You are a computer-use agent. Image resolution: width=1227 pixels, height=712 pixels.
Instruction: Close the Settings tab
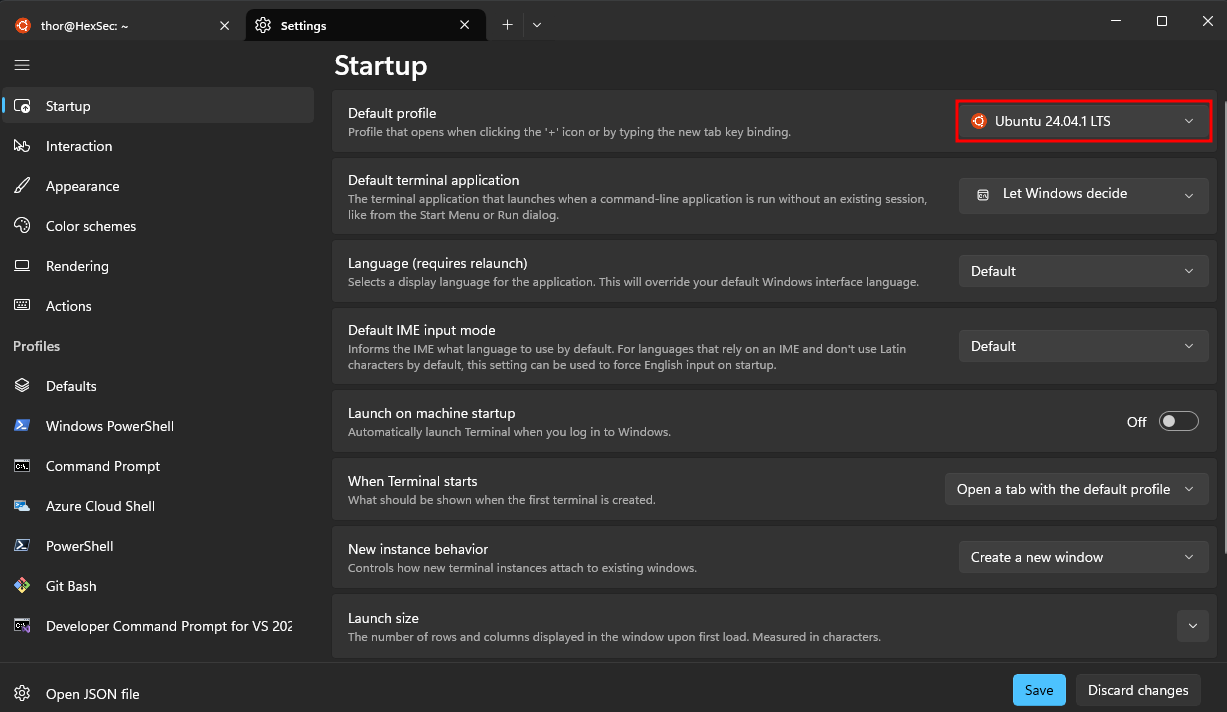coord(465,25)
